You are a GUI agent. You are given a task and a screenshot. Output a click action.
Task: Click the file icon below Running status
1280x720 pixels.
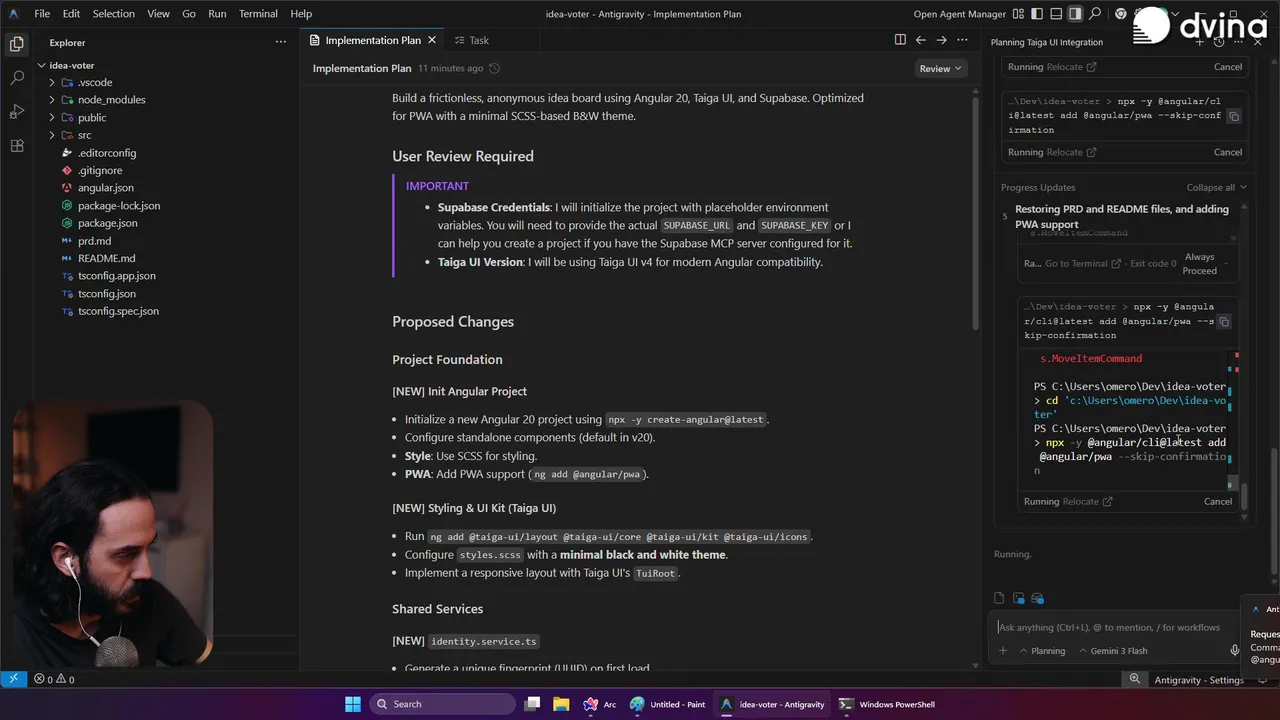point(999,598)
